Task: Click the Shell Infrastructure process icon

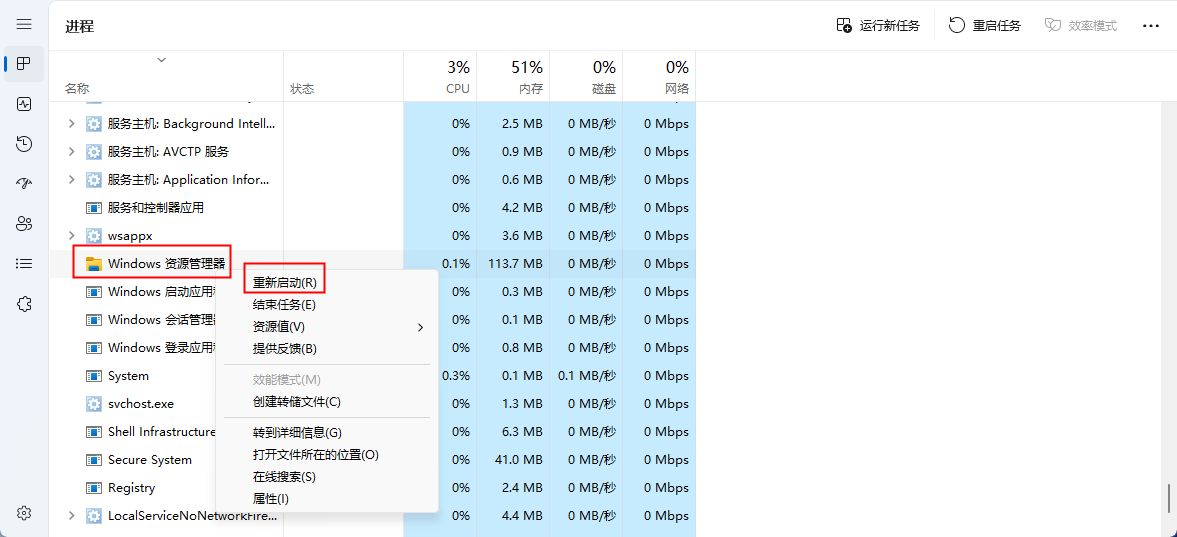Action: coord(94,432)
